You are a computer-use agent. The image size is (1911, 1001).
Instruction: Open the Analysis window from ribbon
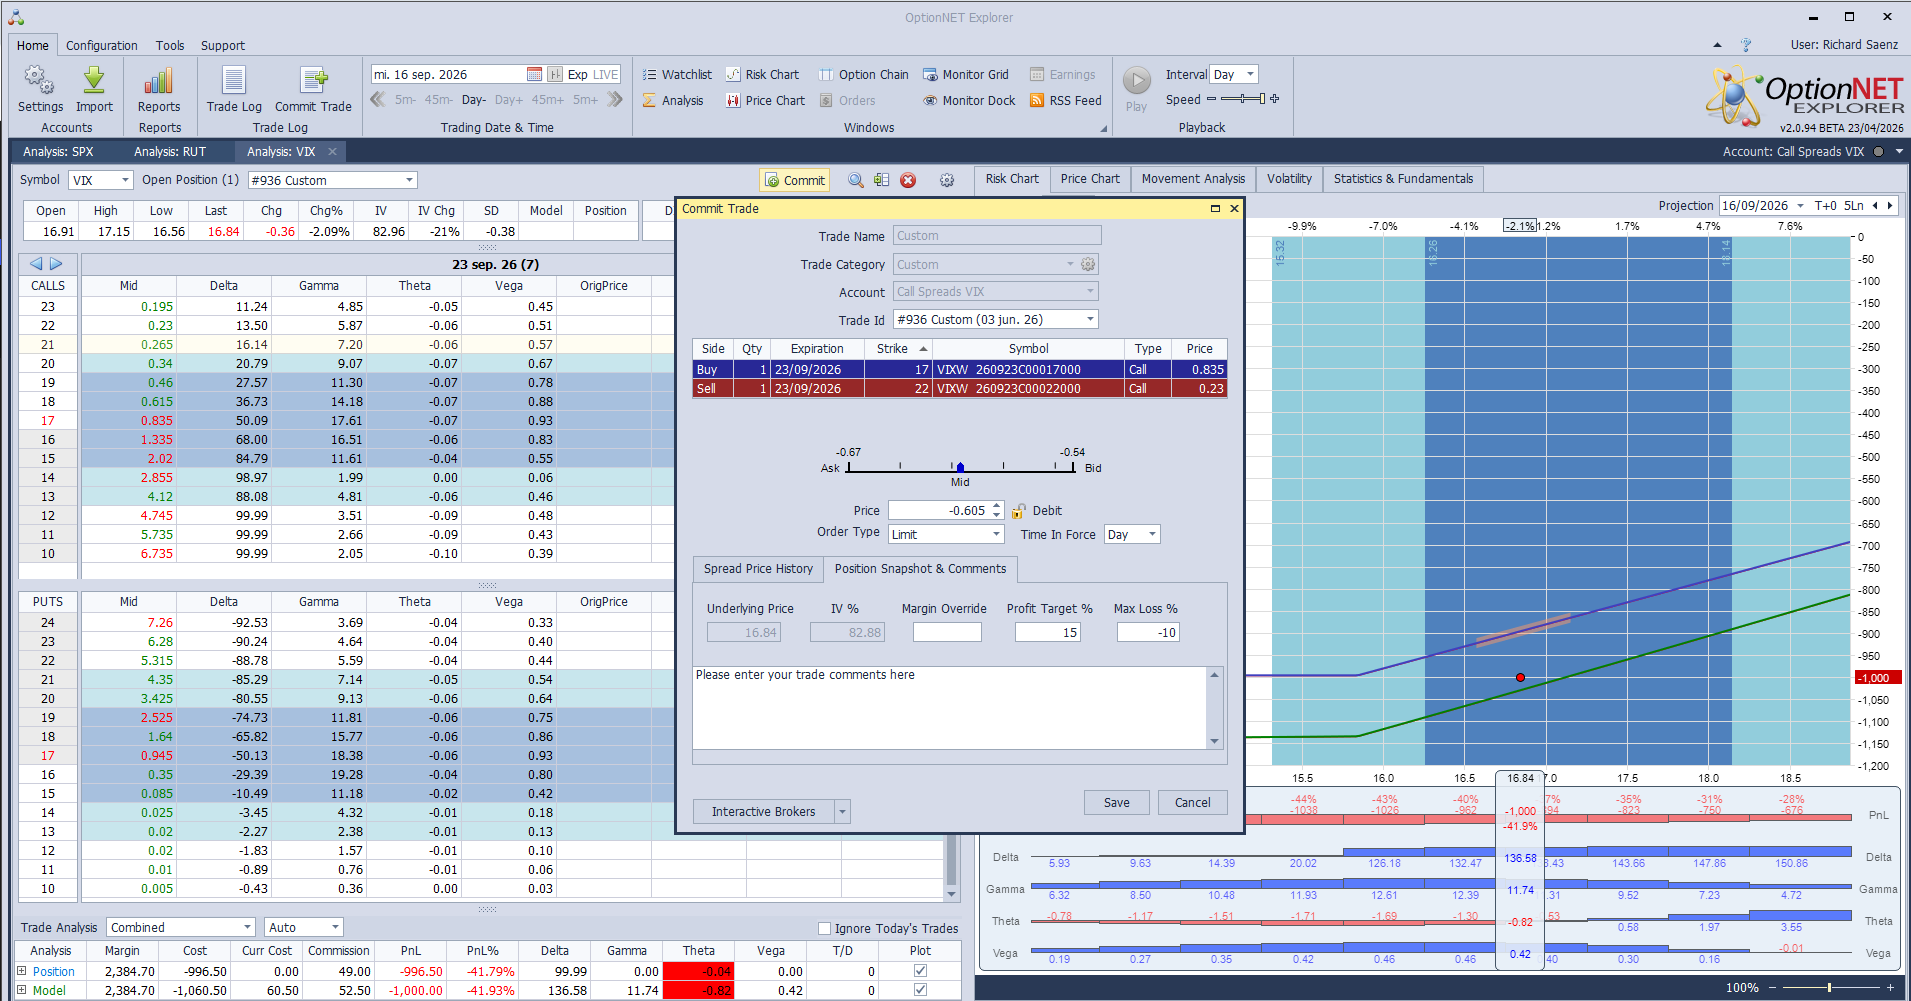tap(672, 100)
